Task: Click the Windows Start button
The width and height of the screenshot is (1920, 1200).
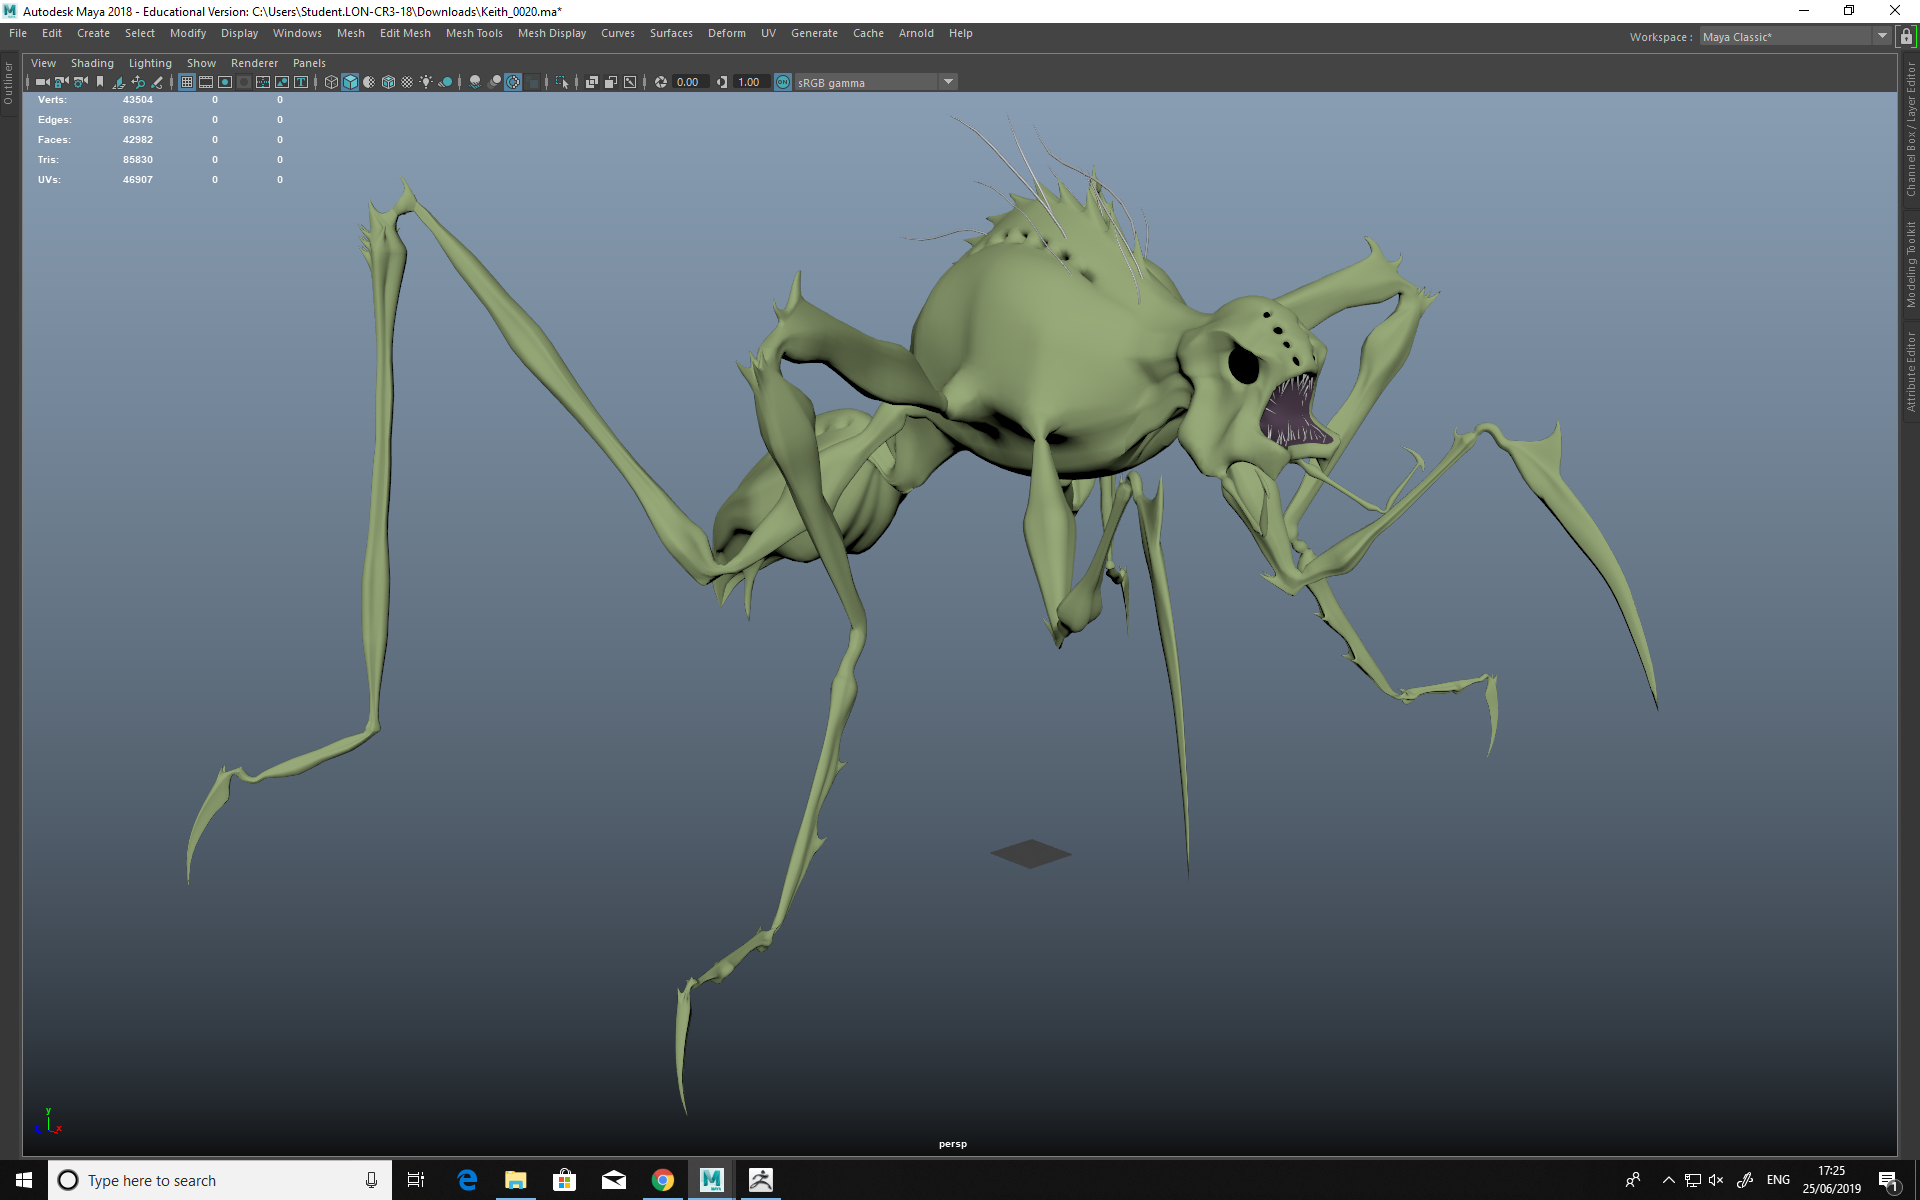Action: click(24, 1180)
